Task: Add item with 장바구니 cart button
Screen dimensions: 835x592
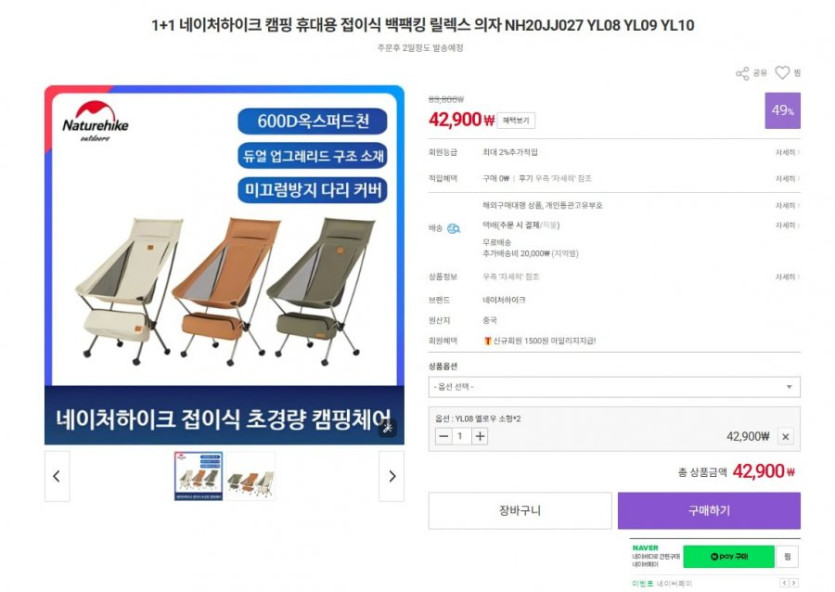Action: tap(520, 511)
